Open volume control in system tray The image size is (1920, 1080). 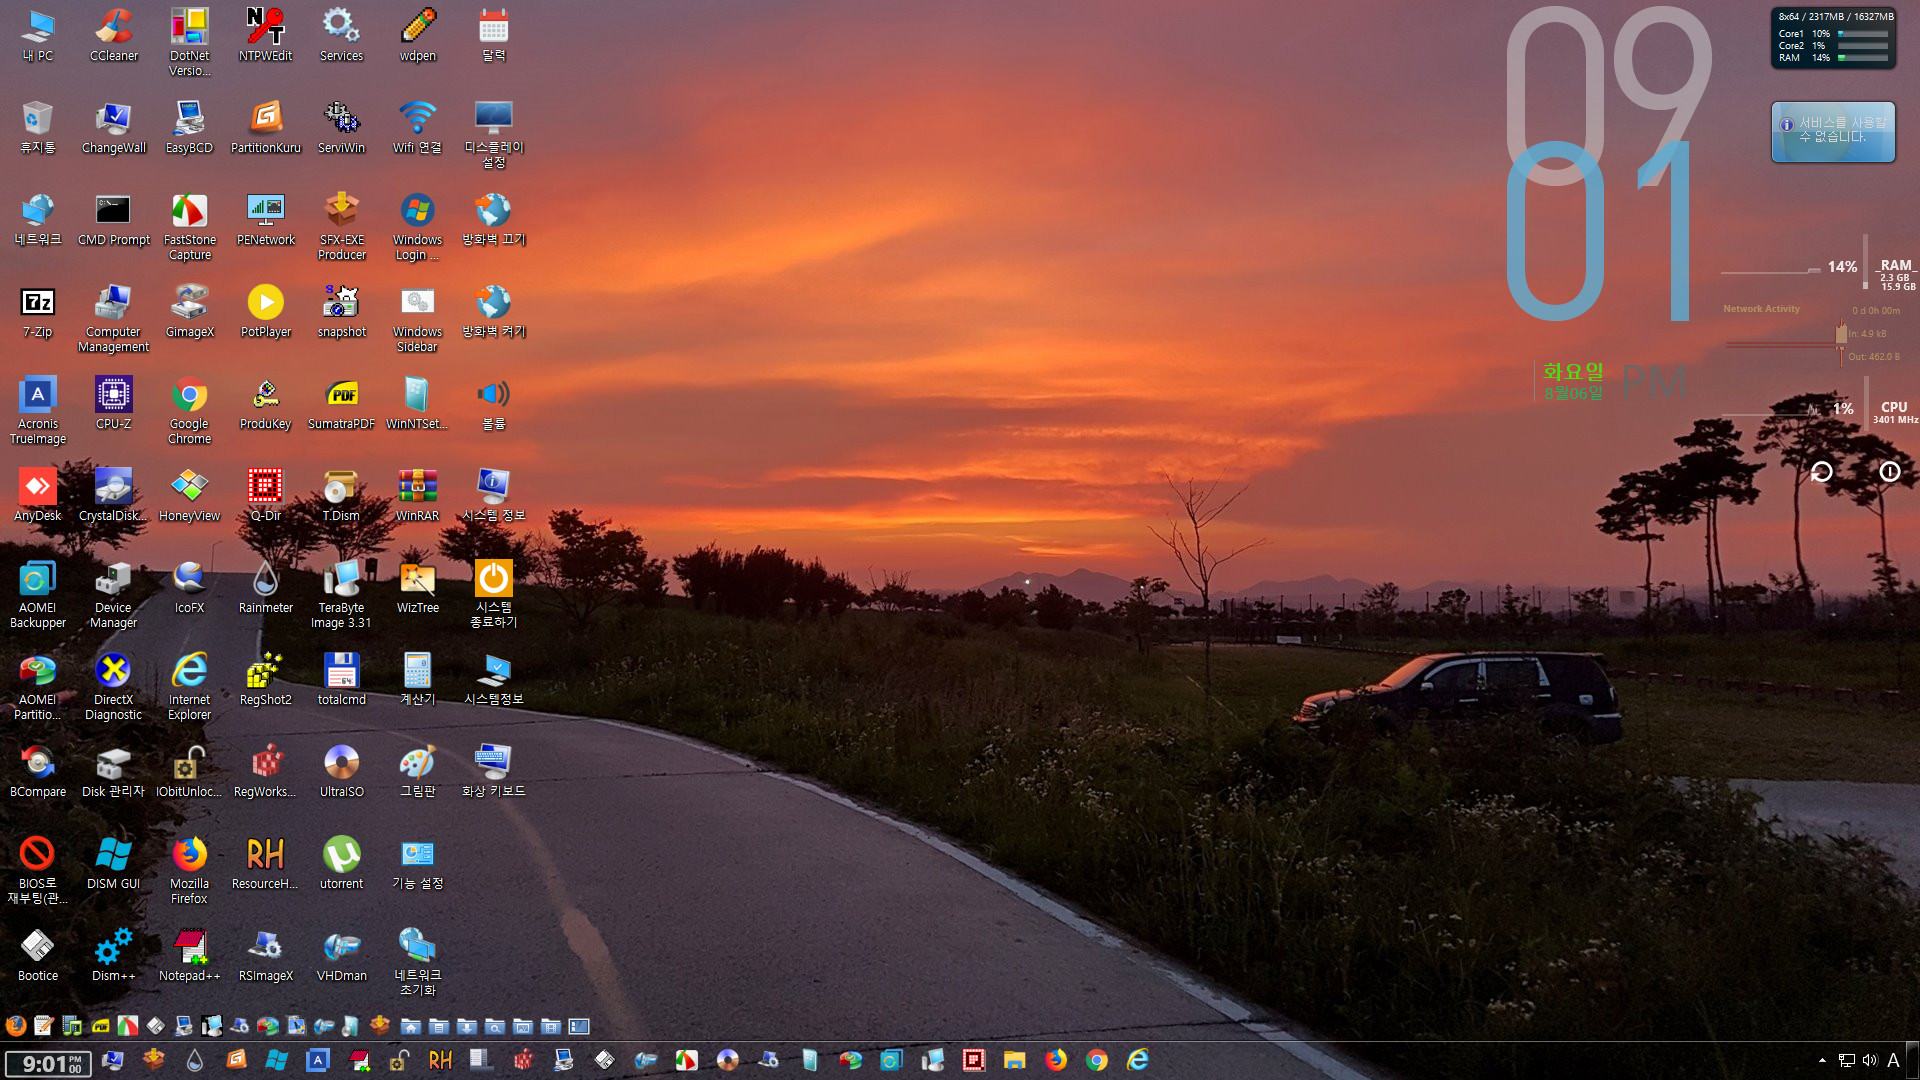(1869, 1060)
